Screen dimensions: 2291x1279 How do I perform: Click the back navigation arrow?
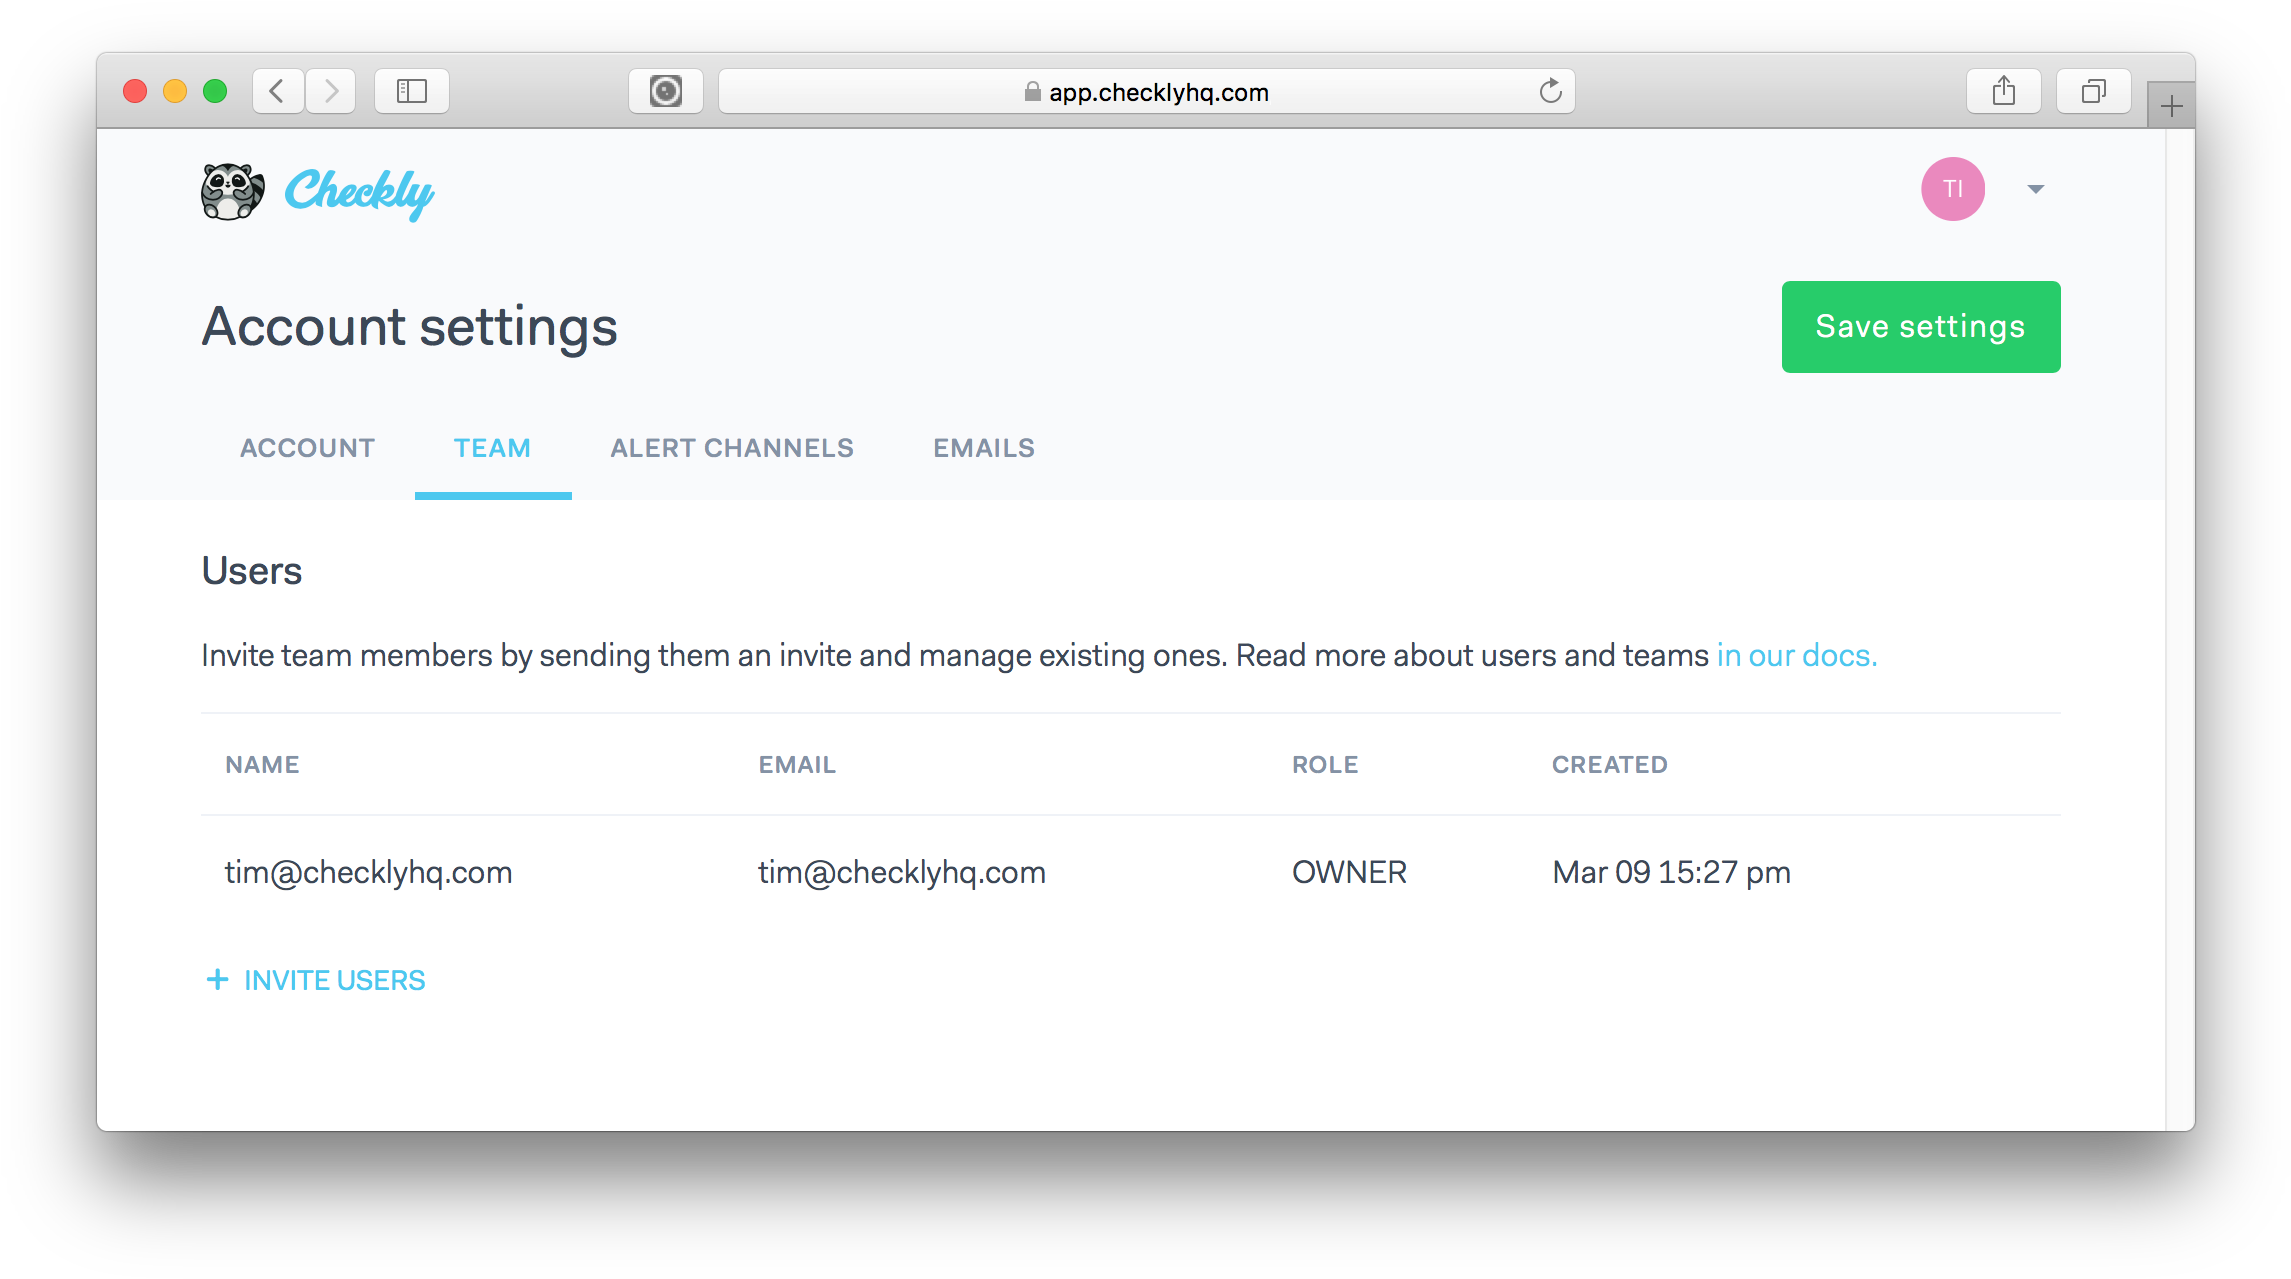[x=277, y=90]
